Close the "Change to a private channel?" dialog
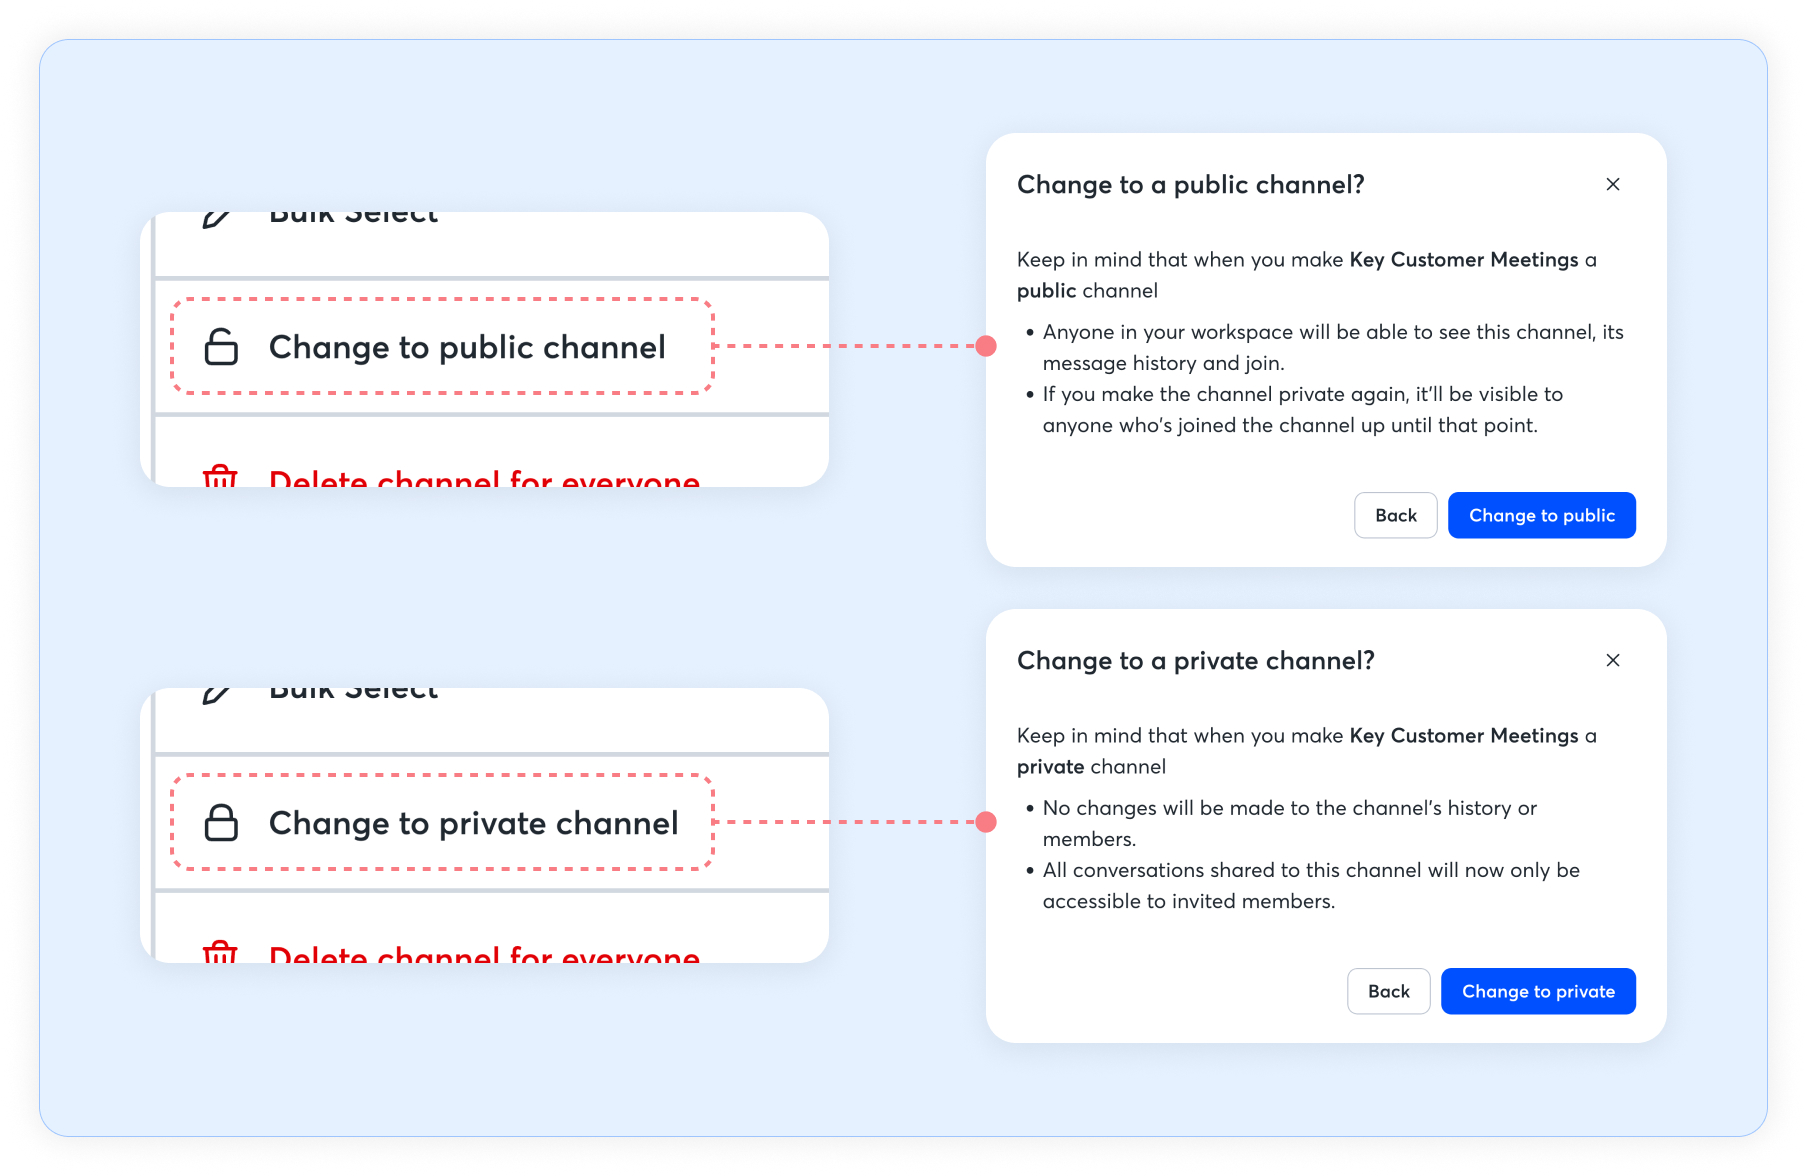 (1612, 660)
